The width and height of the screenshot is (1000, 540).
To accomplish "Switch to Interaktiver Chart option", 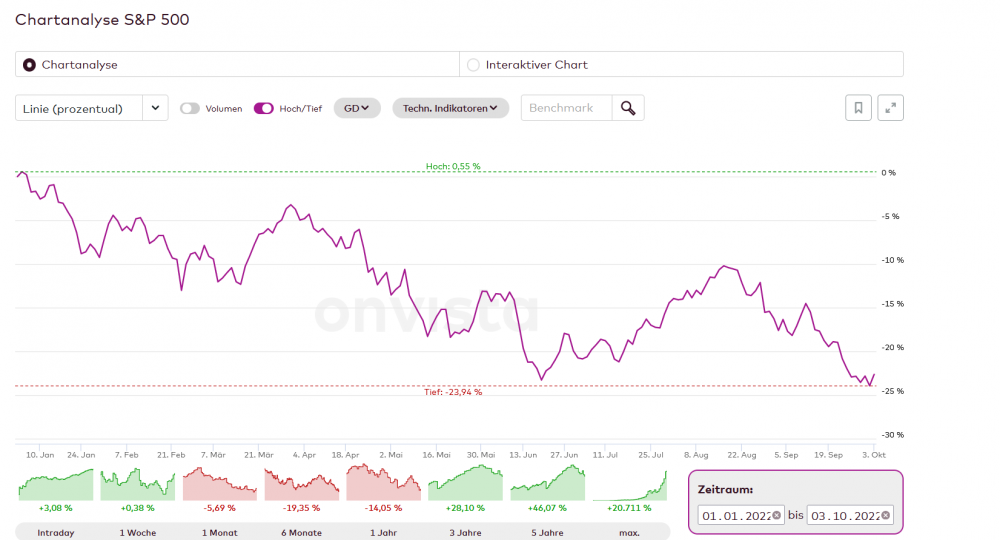I will 474,65.
